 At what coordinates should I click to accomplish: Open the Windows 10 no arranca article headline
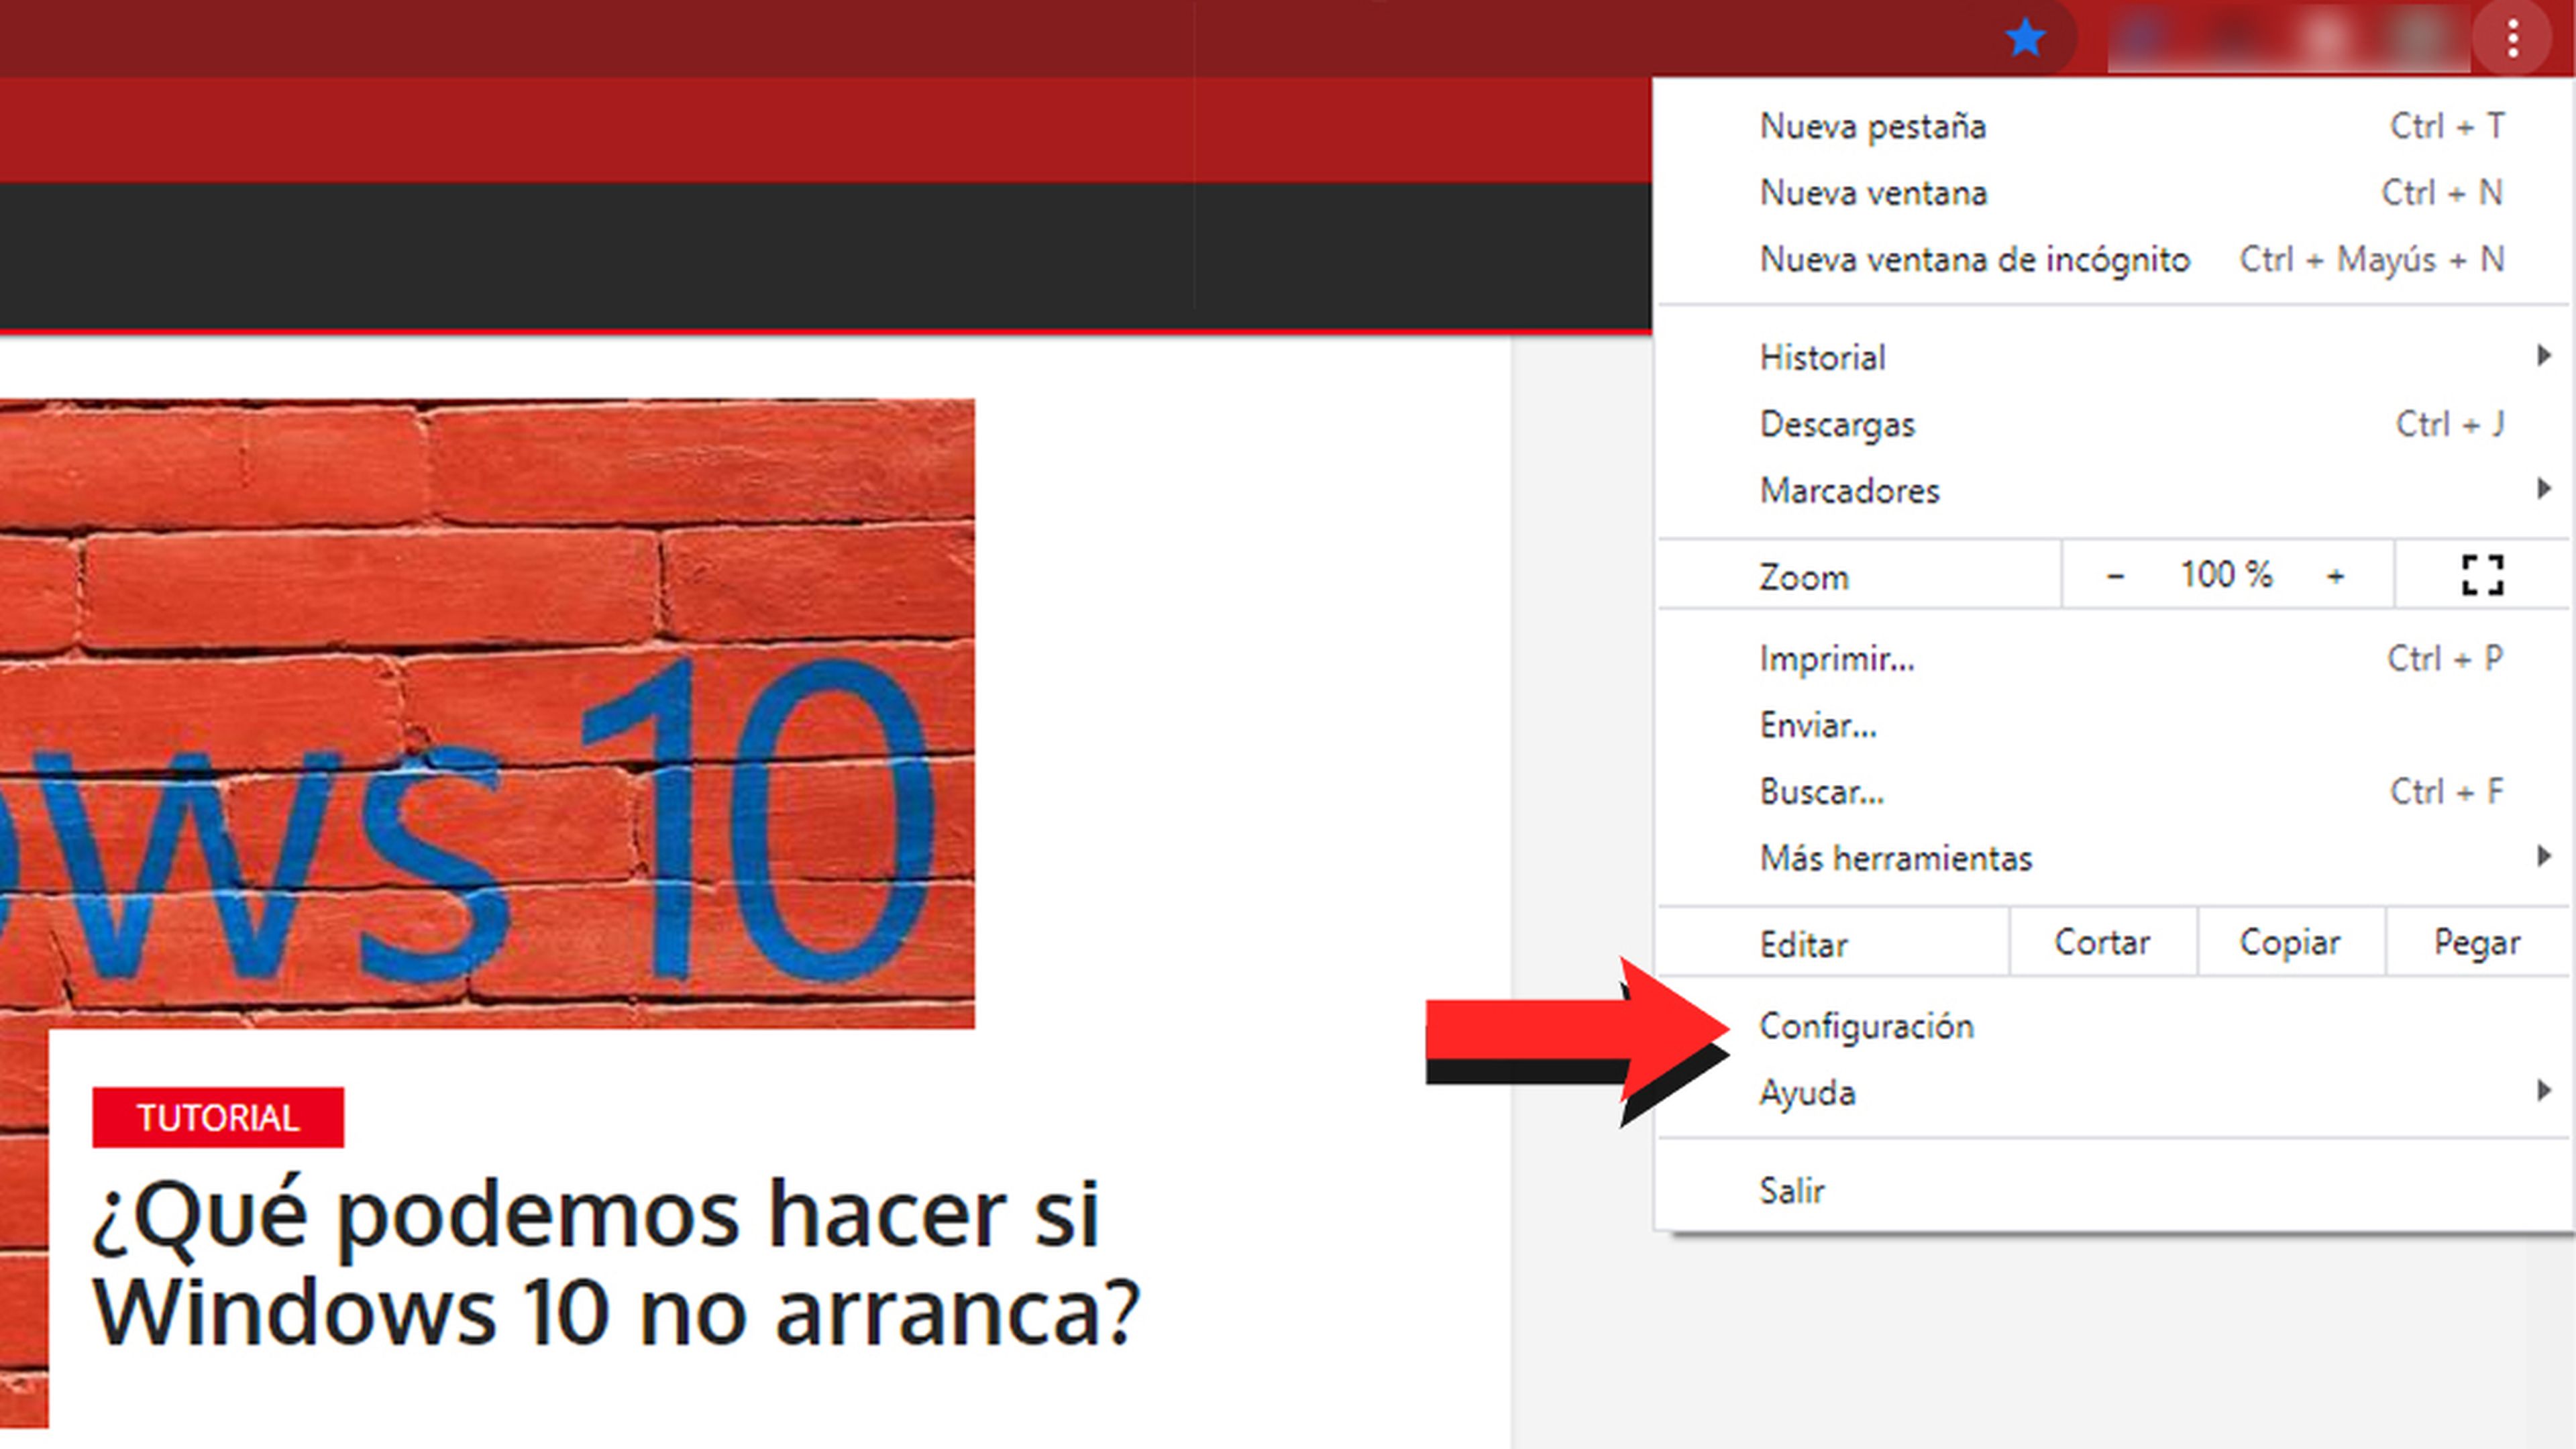pyautogui.click(x=616, y=1263)
